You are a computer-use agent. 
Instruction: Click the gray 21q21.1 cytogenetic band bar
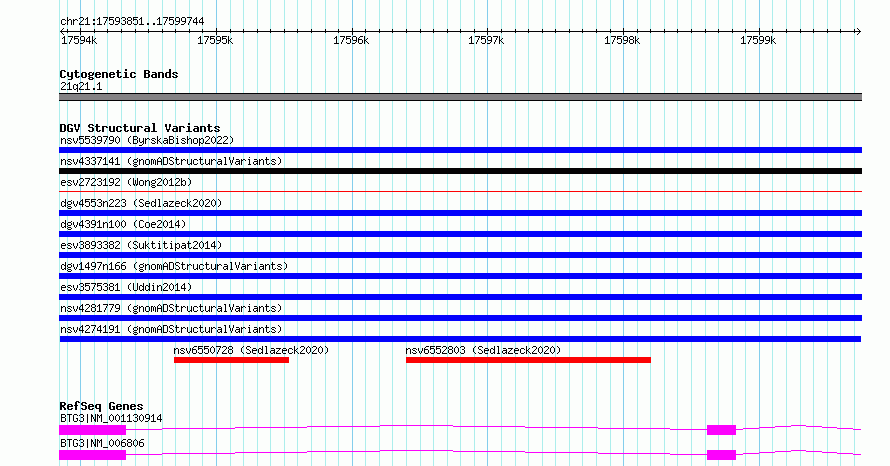coord(460,97)
